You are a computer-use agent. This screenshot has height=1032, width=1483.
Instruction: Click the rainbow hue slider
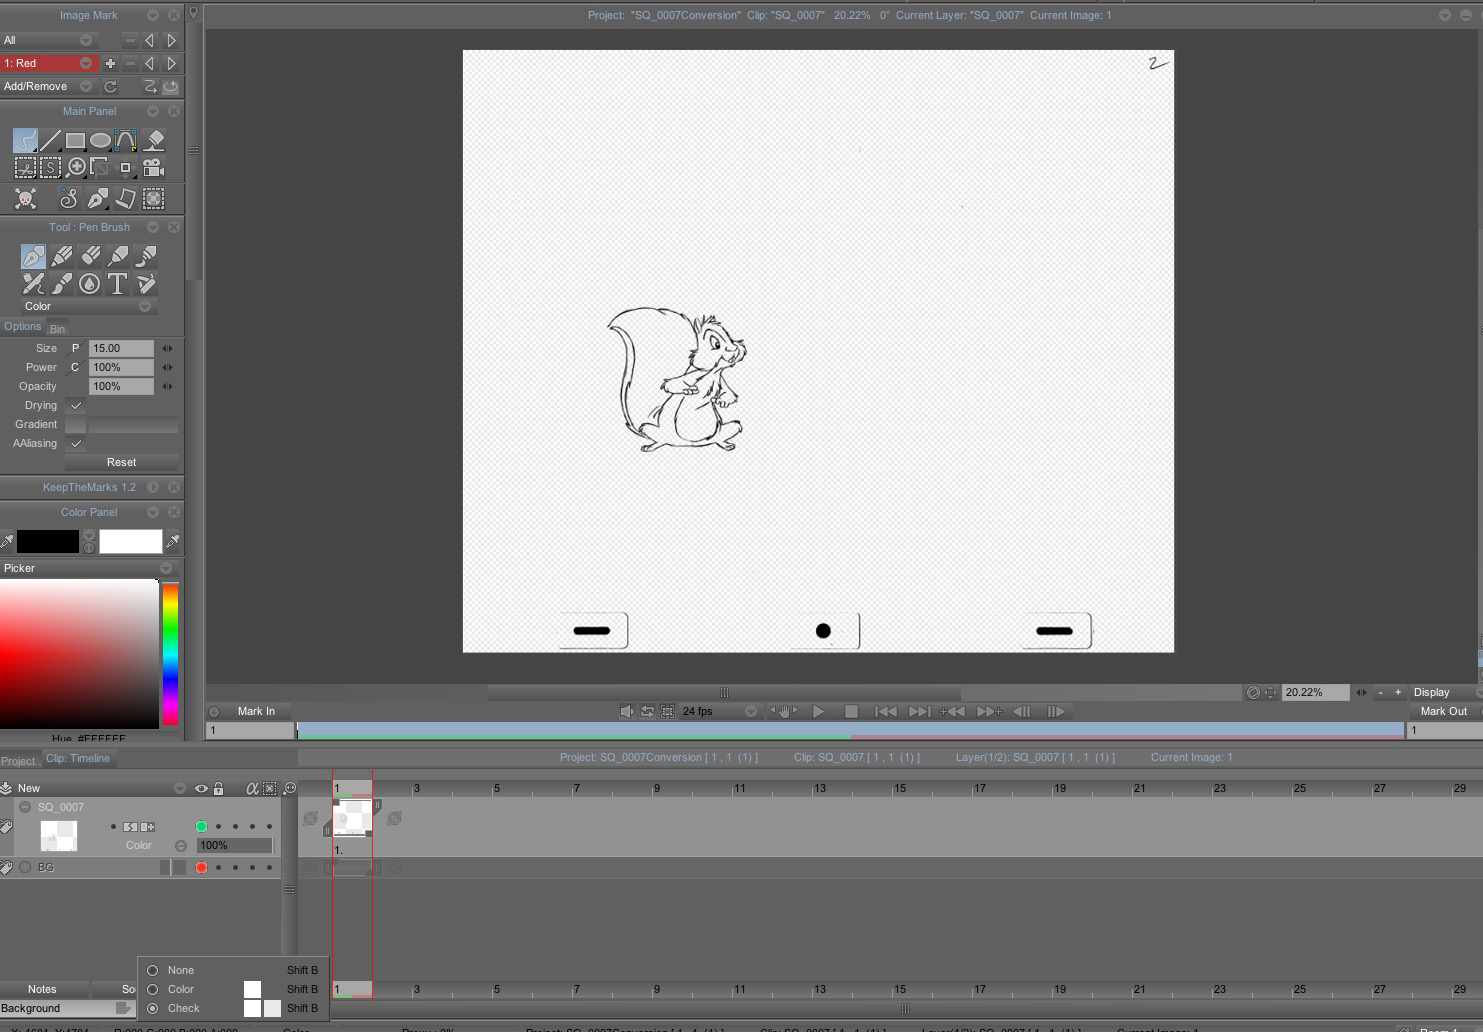pyautogui.click(x=170, y=654)
